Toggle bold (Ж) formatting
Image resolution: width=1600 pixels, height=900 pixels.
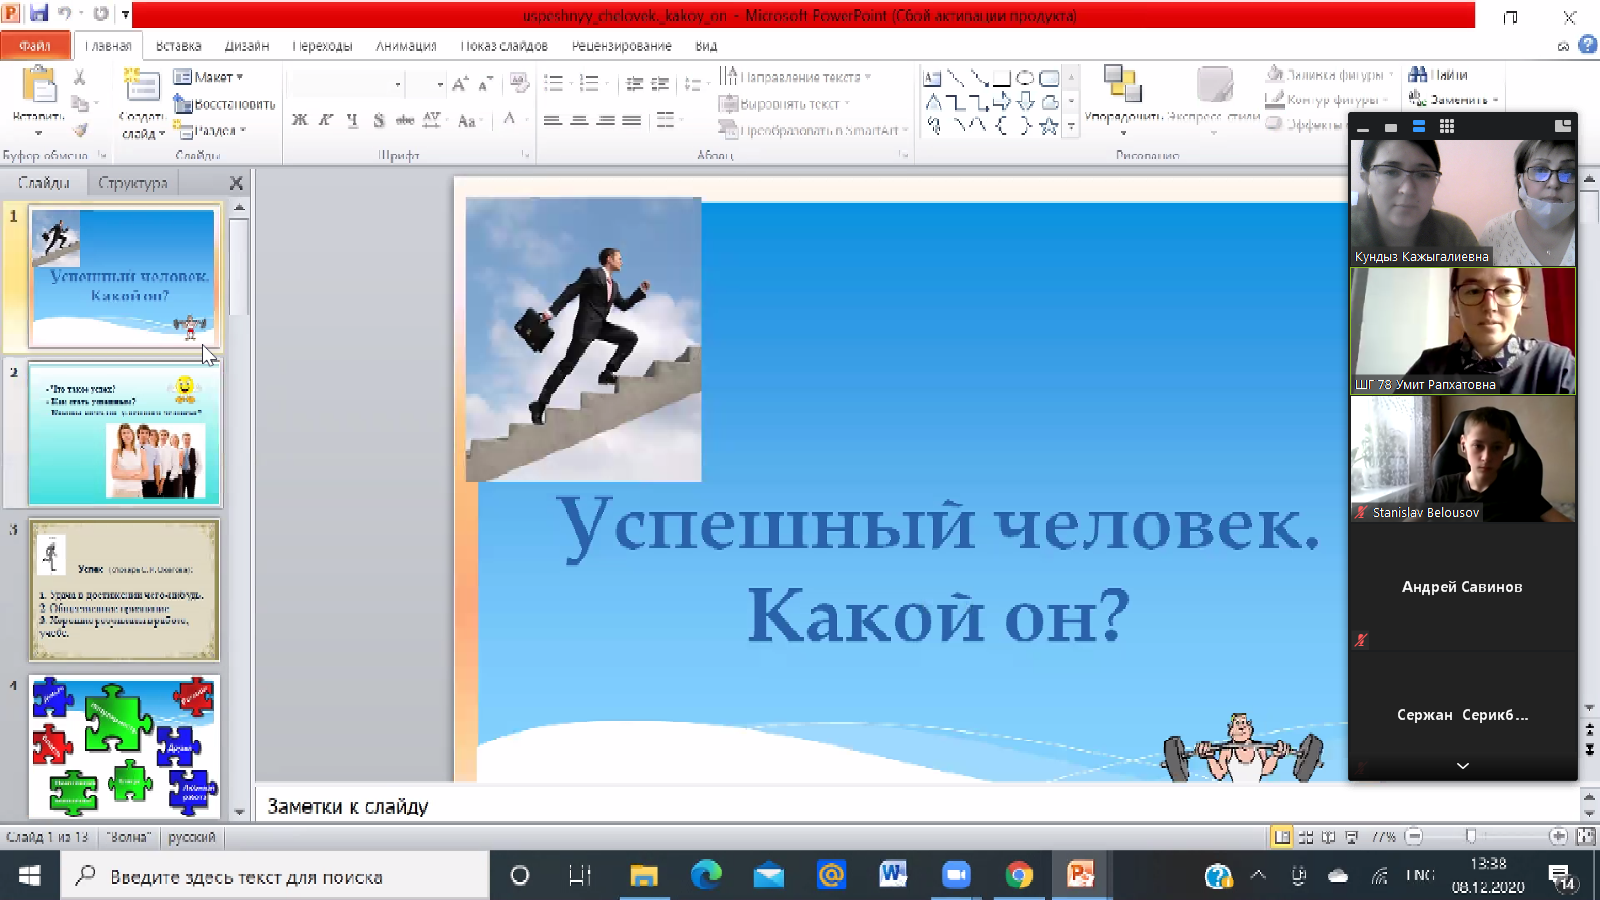pos(299,120)
